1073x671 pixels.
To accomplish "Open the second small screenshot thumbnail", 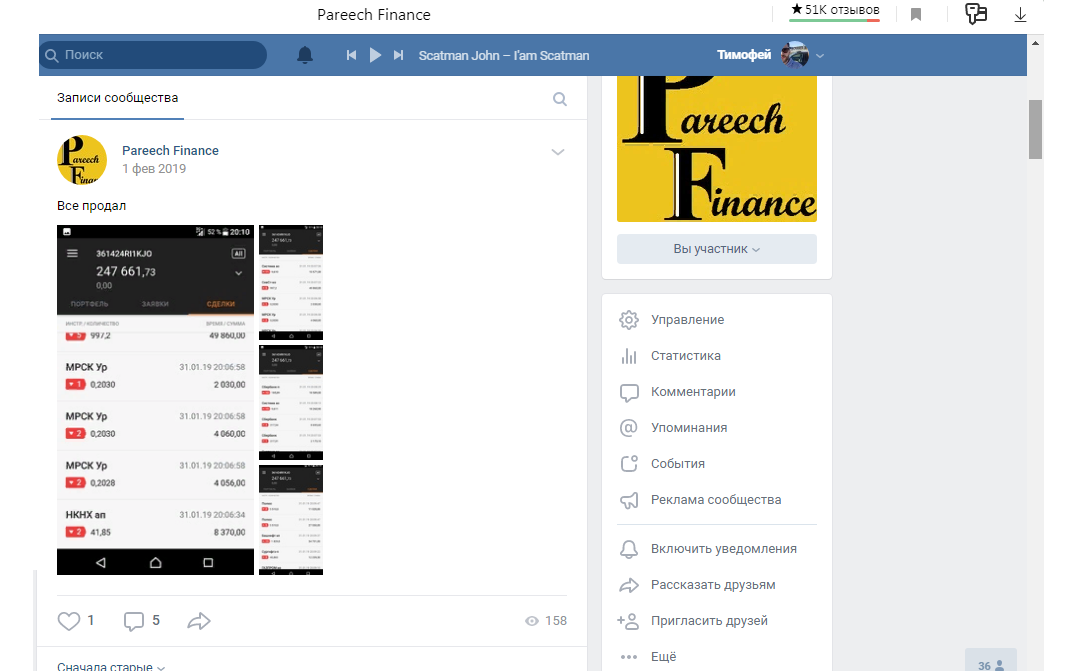I will pos(291,402).
